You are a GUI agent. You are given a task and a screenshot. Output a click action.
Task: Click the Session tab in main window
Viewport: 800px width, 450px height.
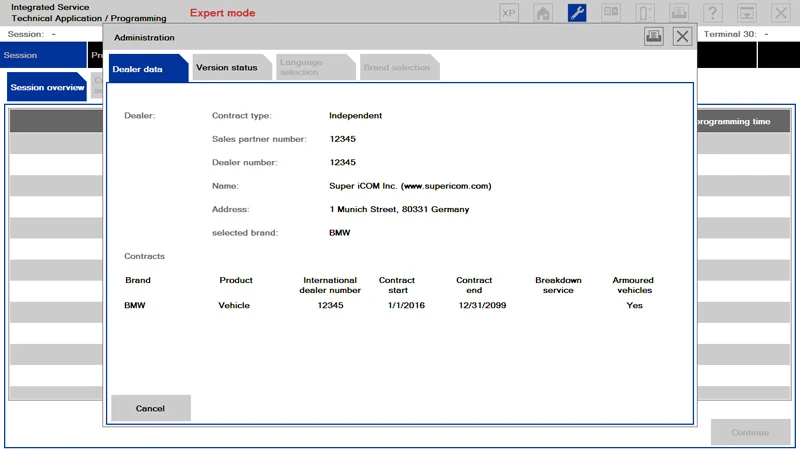pyautogui.click(x=43, y=55)
